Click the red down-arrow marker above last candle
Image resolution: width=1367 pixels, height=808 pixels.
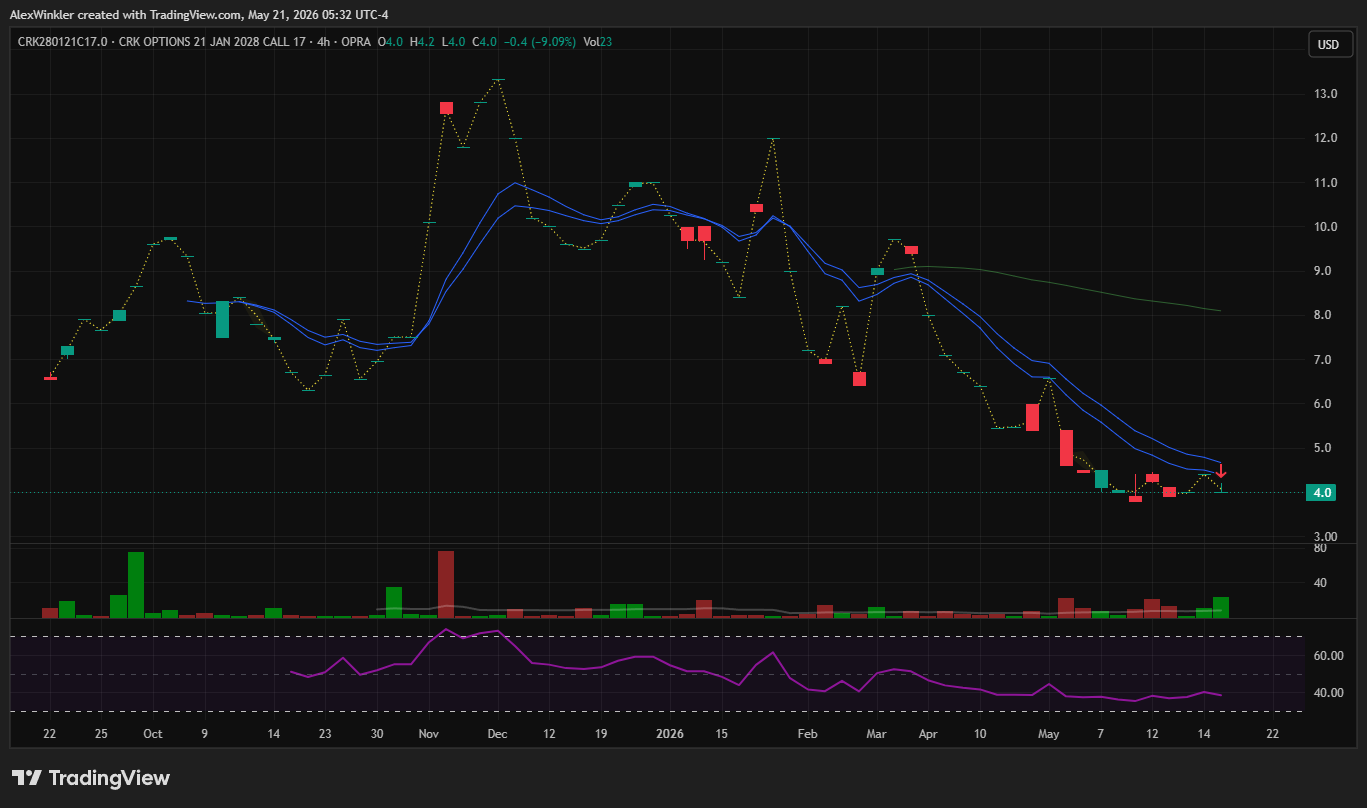tap(1221, 471)
